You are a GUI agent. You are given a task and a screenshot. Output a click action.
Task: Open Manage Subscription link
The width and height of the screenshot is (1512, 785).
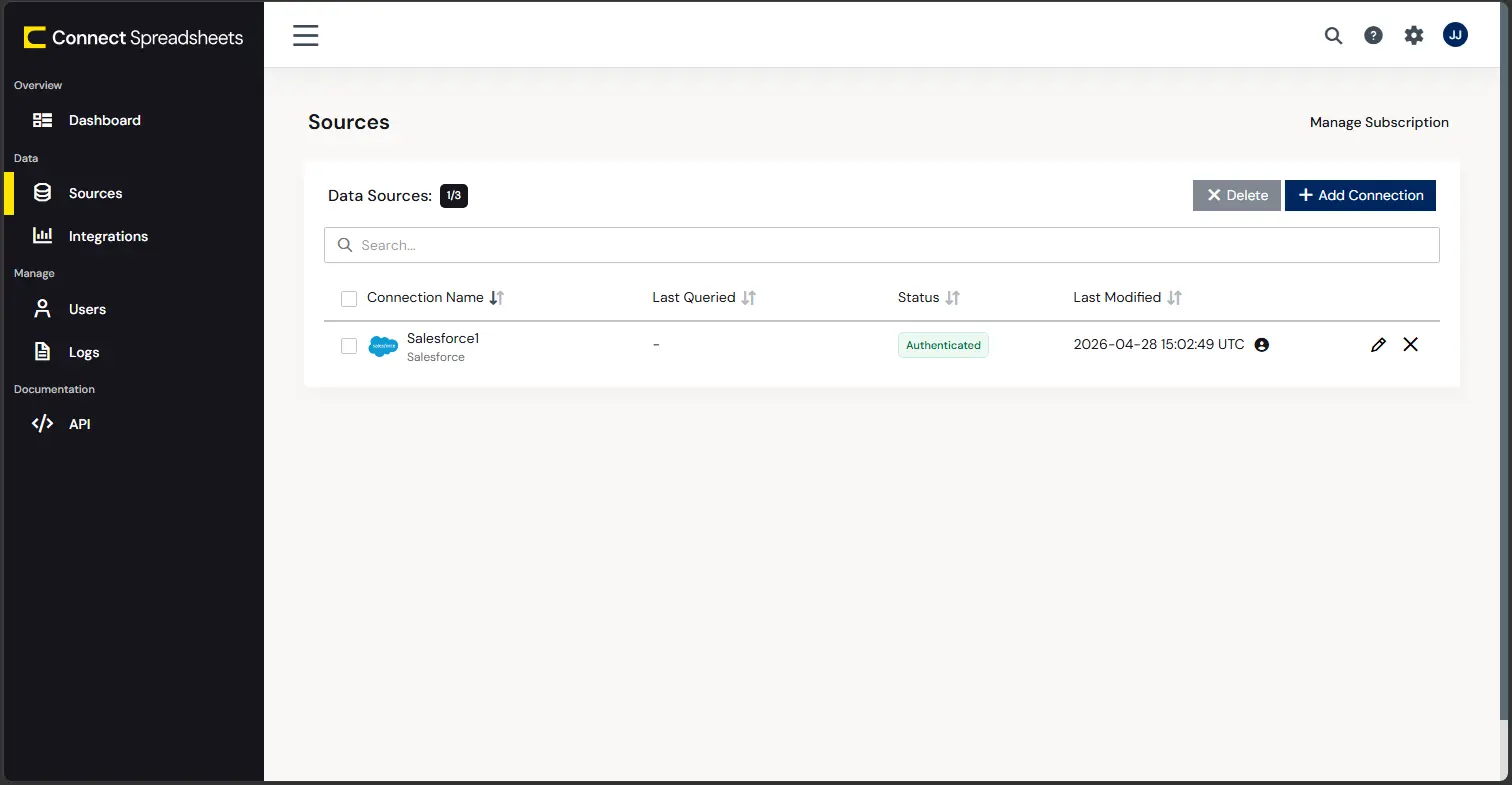pyautogui.click(x=1379, y=122)
